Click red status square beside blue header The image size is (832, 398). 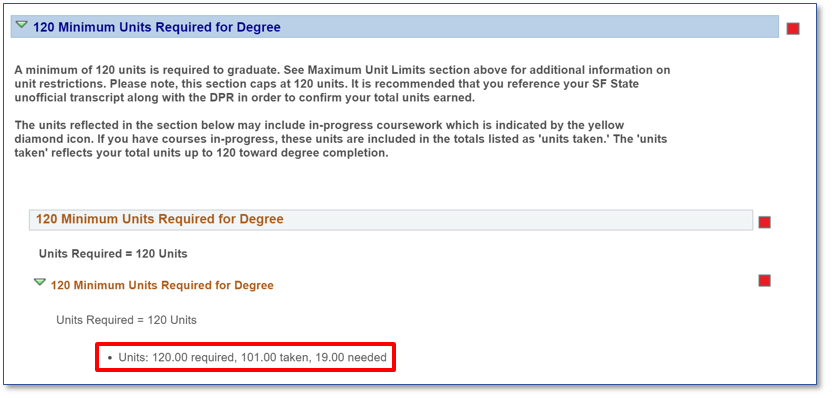click(793, 29)
